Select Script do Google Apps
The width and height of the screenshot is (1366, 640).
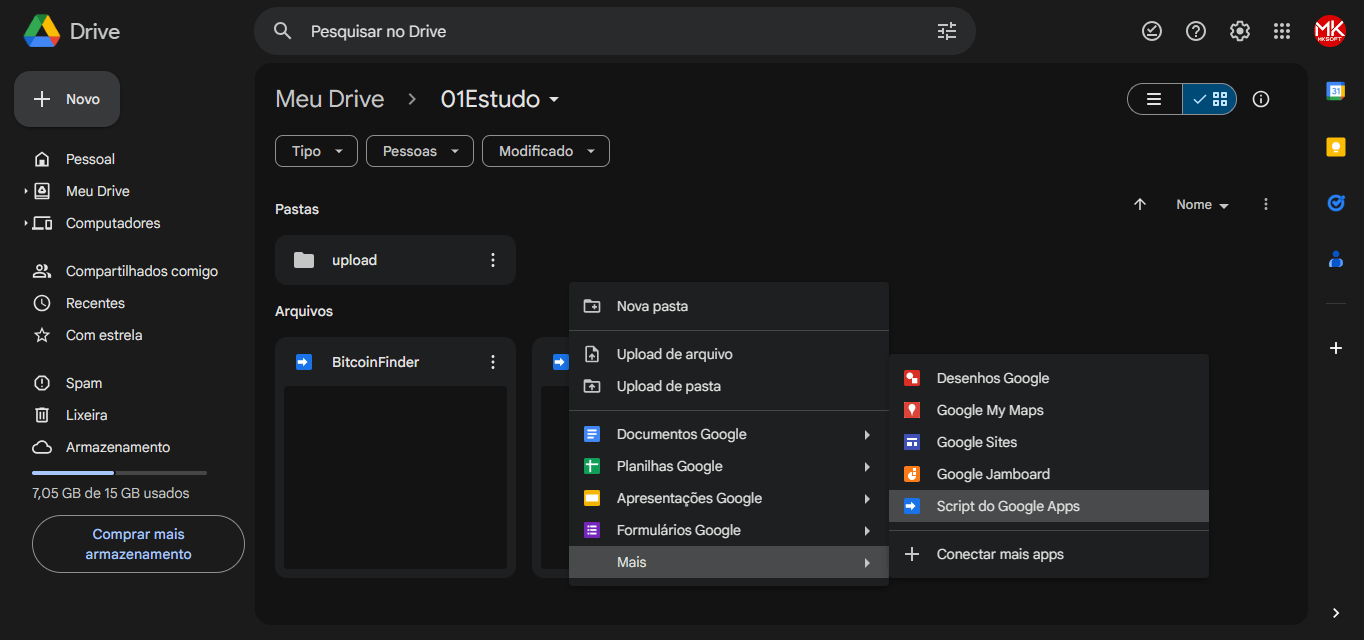1008,506
